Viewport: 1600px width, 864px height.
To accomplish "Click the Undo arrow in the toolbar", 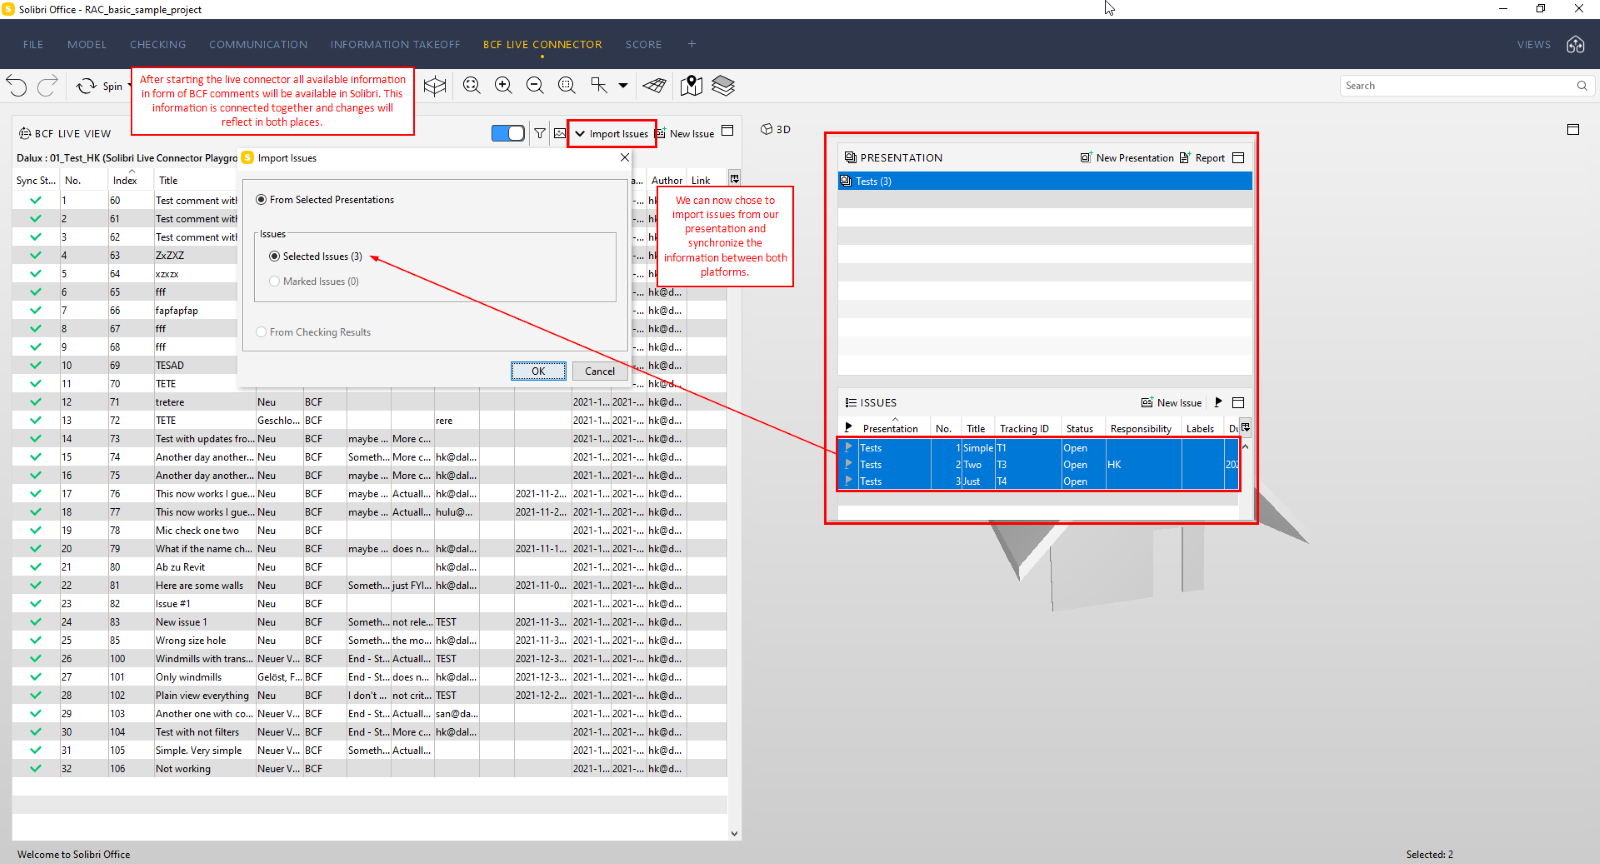I will coord(16,86).
